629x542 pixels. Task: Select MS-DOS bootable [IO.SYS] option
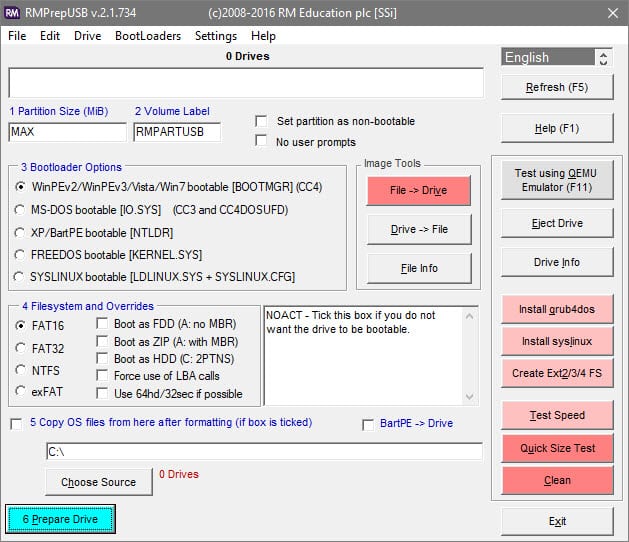[x=20, y=209]
